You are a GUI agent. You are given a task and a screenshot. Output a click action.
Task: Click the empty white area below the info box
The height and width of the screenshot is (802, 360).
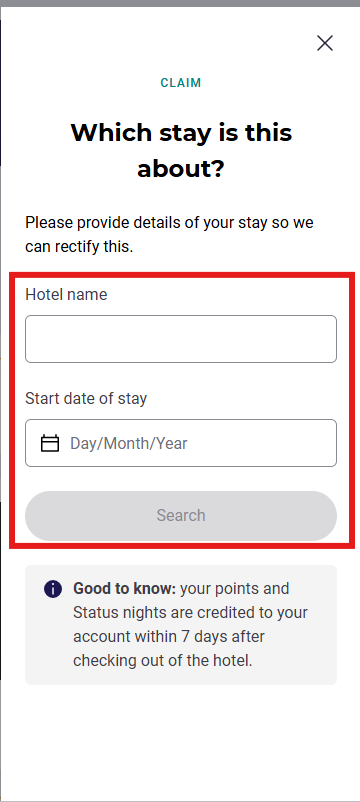(x=181, y=742)
